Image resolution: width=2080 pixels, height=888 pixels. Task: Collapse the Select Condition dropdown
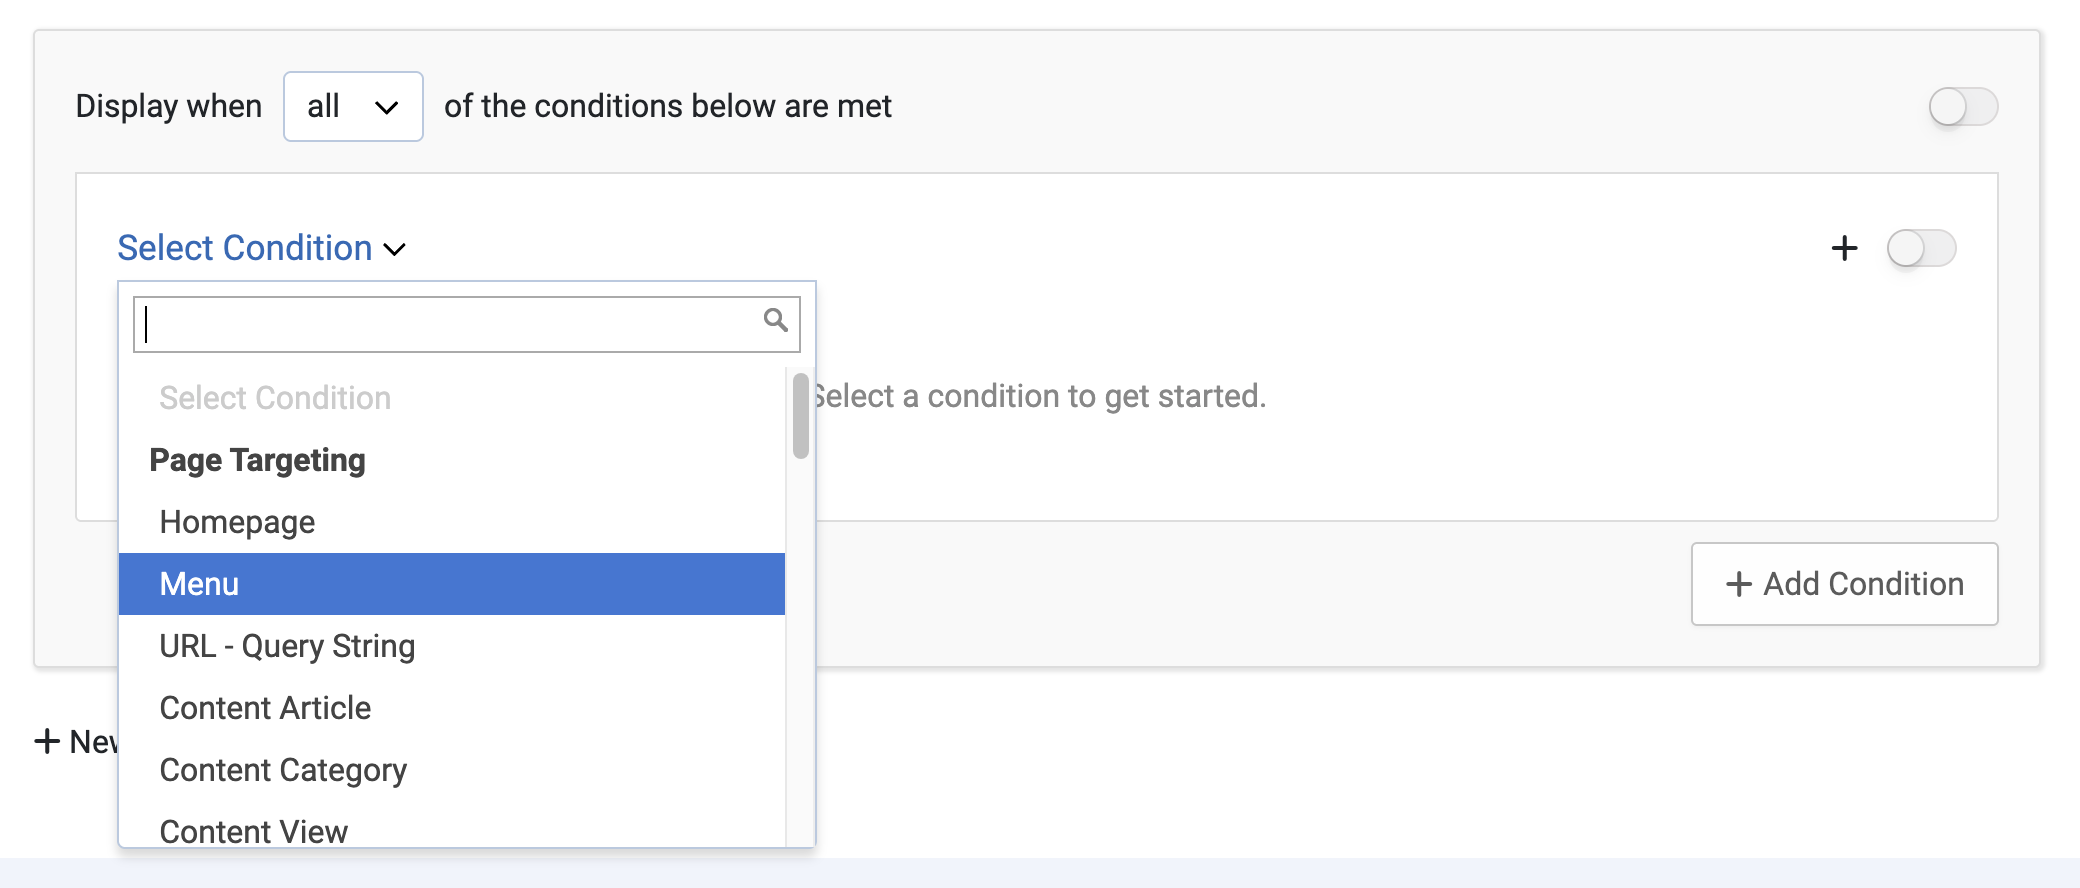(245, 248)
